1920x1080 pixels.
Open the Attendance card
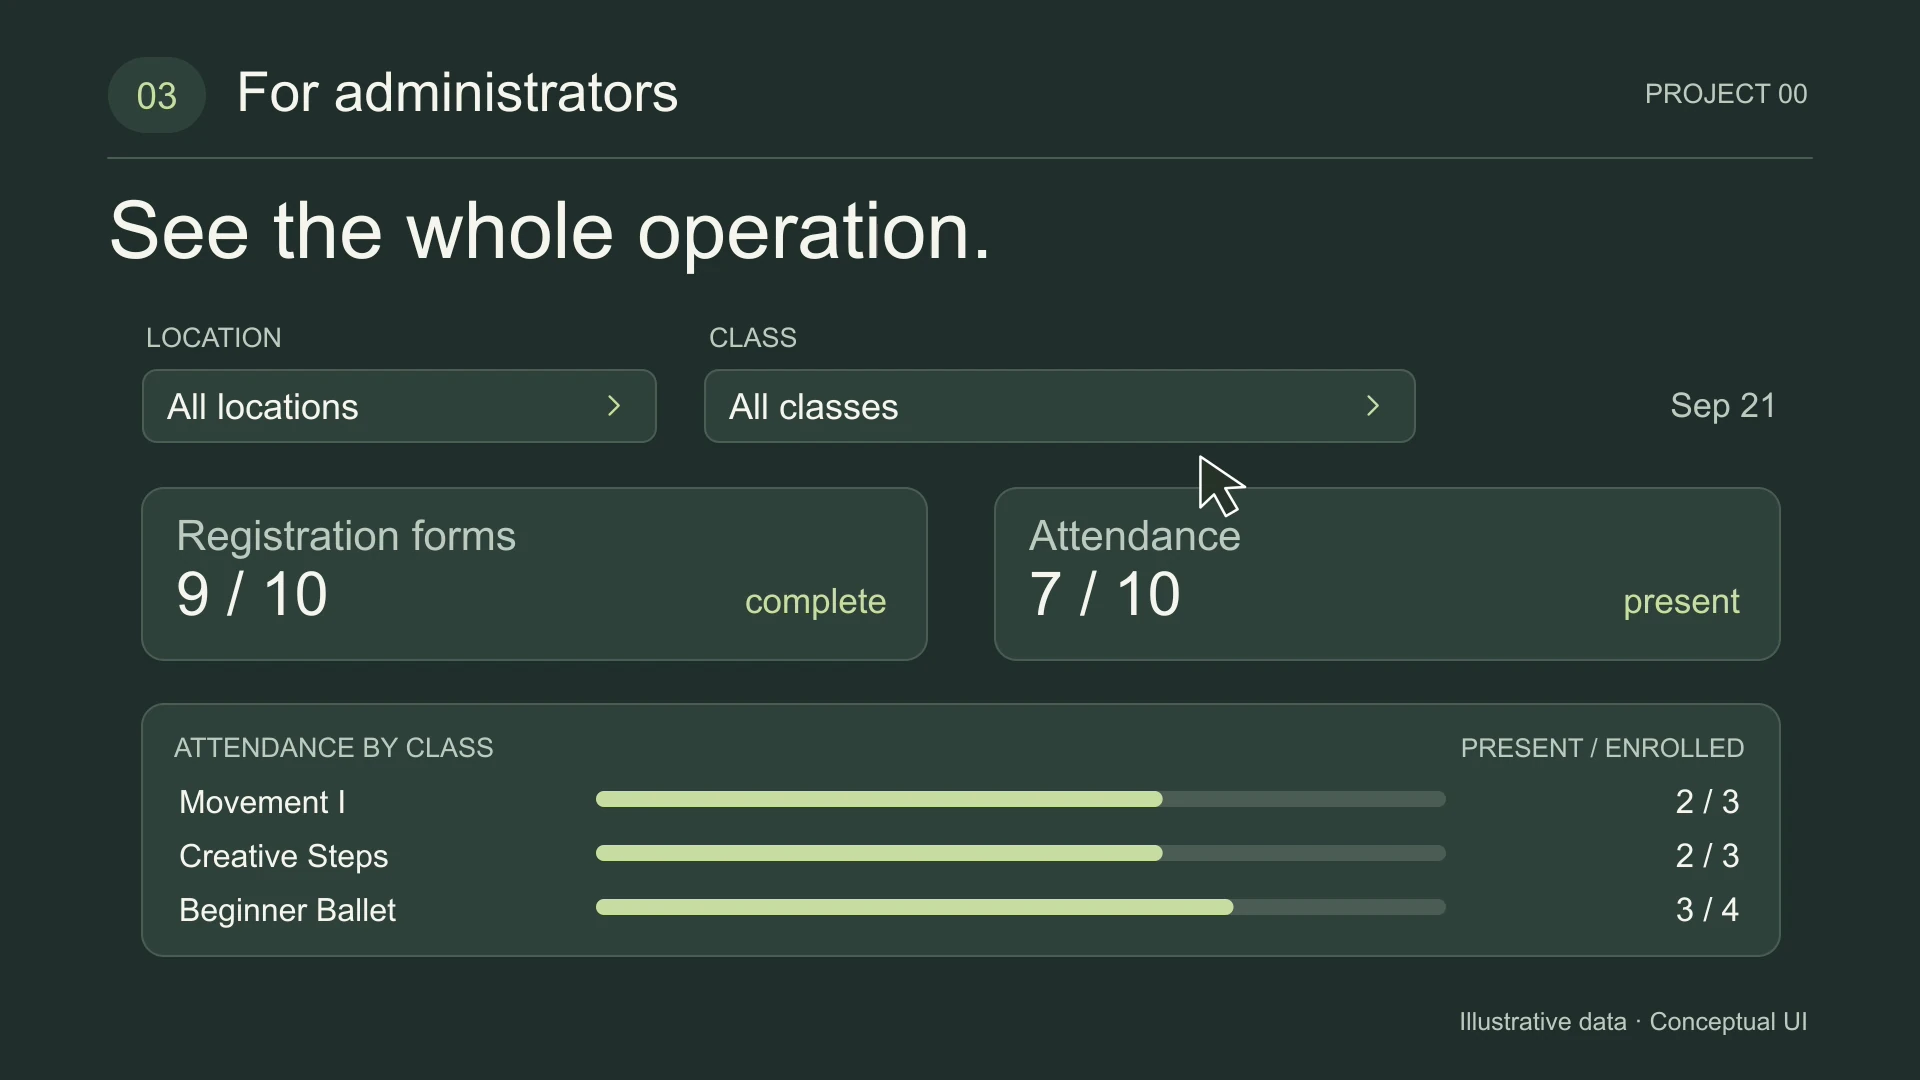1387,574
